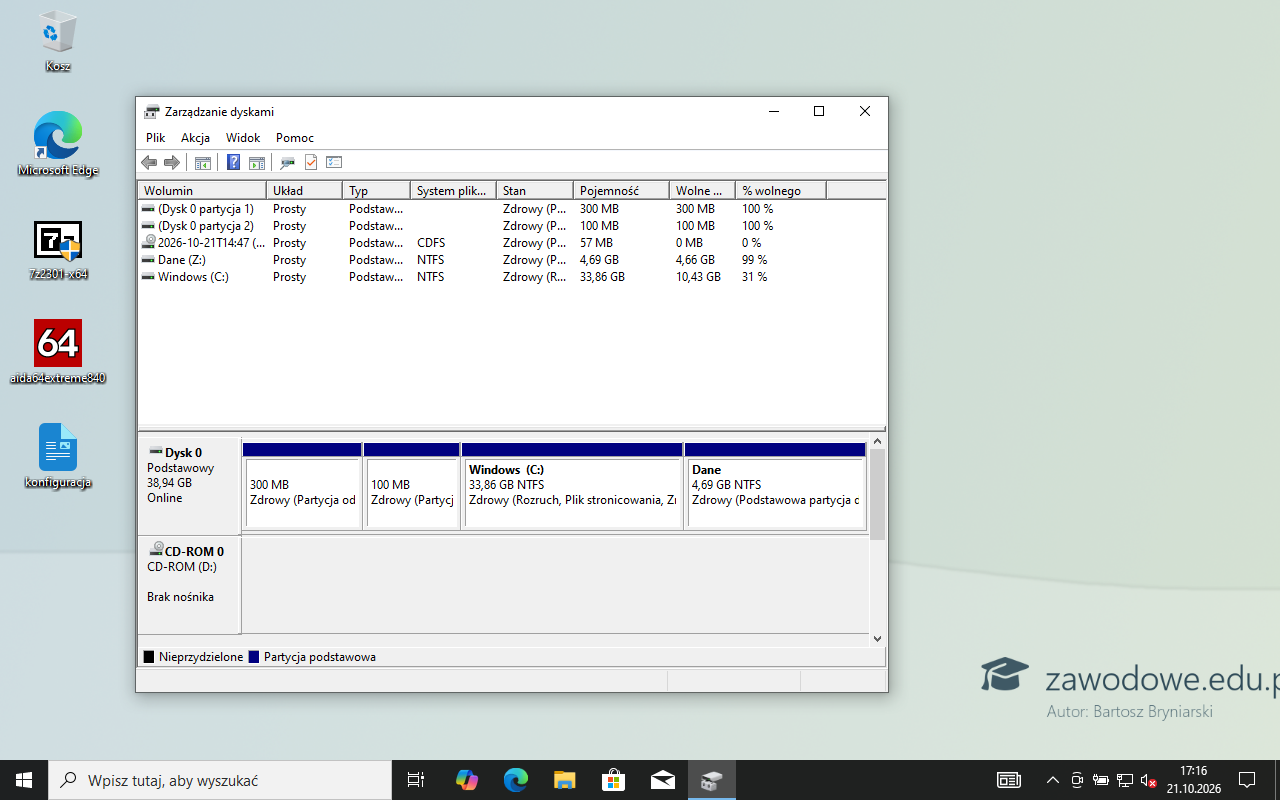Click the rescan disks toolbar icon

[287, 162]
